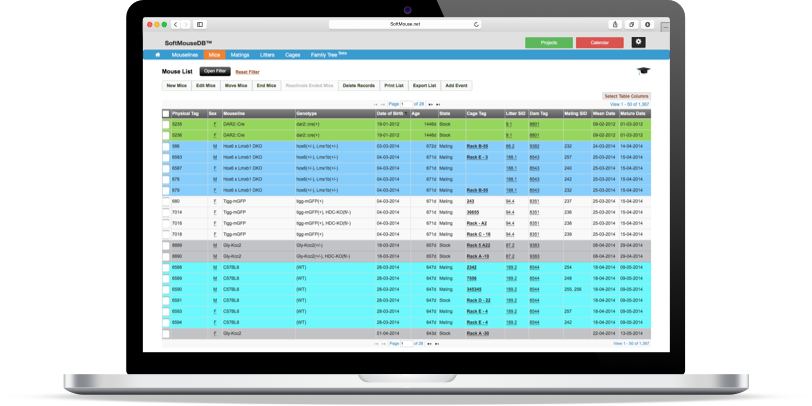Screen dimensions: 812x406
Task: Tick the select-all checkbox in table header
Action: click(x=166, y=114)
